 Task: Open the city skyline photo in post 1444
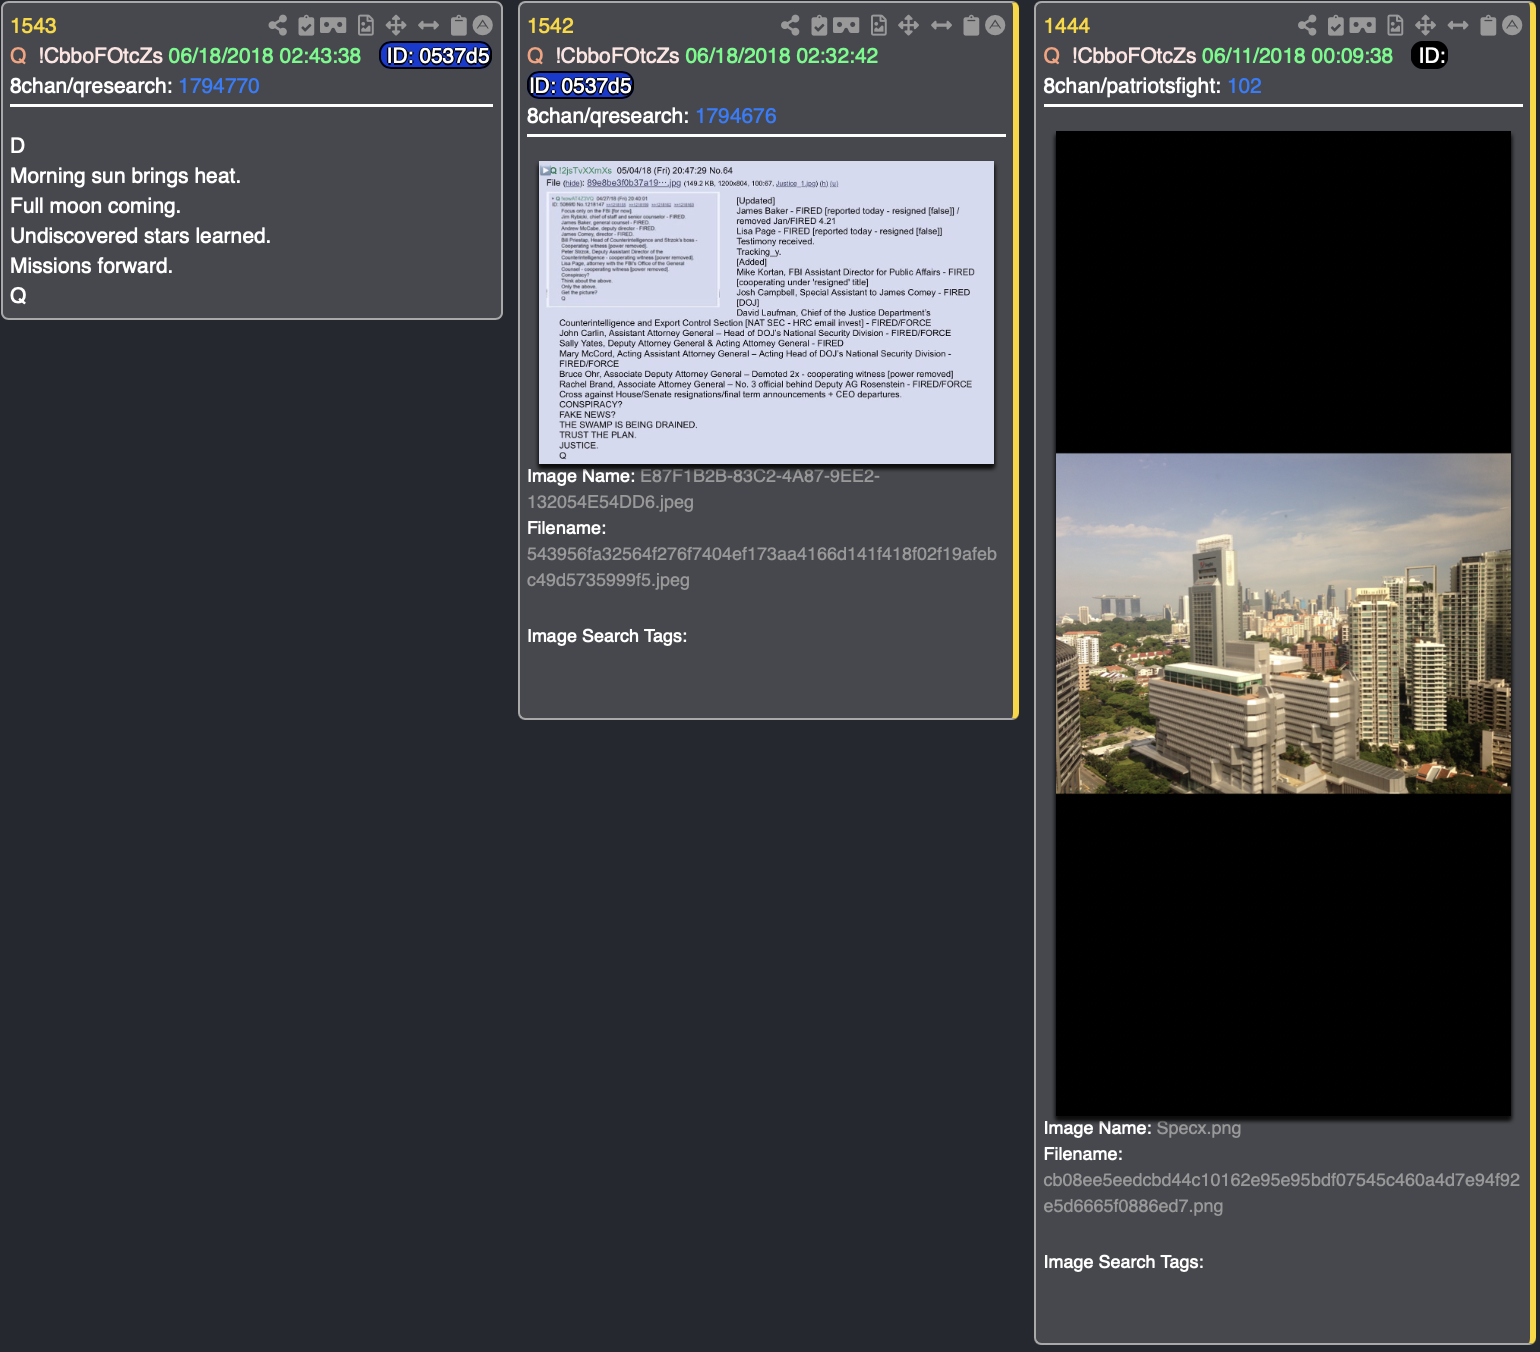(1283, 624)
